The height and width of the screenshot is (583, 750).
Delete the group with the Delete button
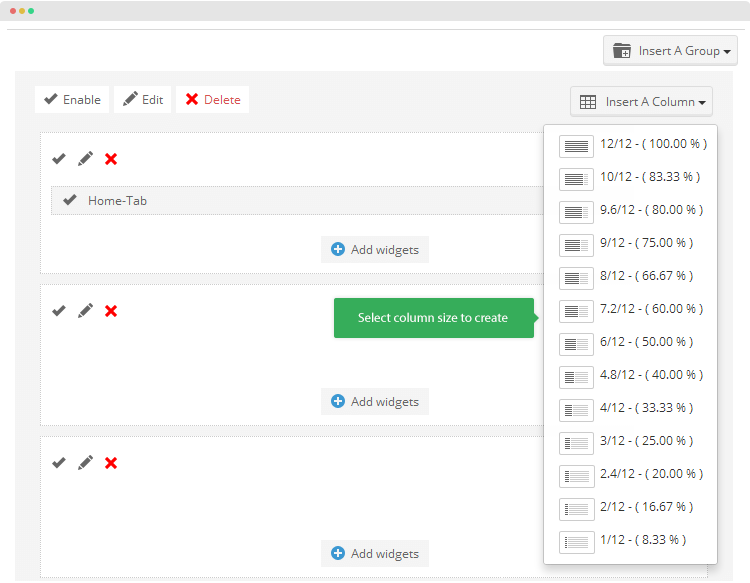[x=212, y=99]
